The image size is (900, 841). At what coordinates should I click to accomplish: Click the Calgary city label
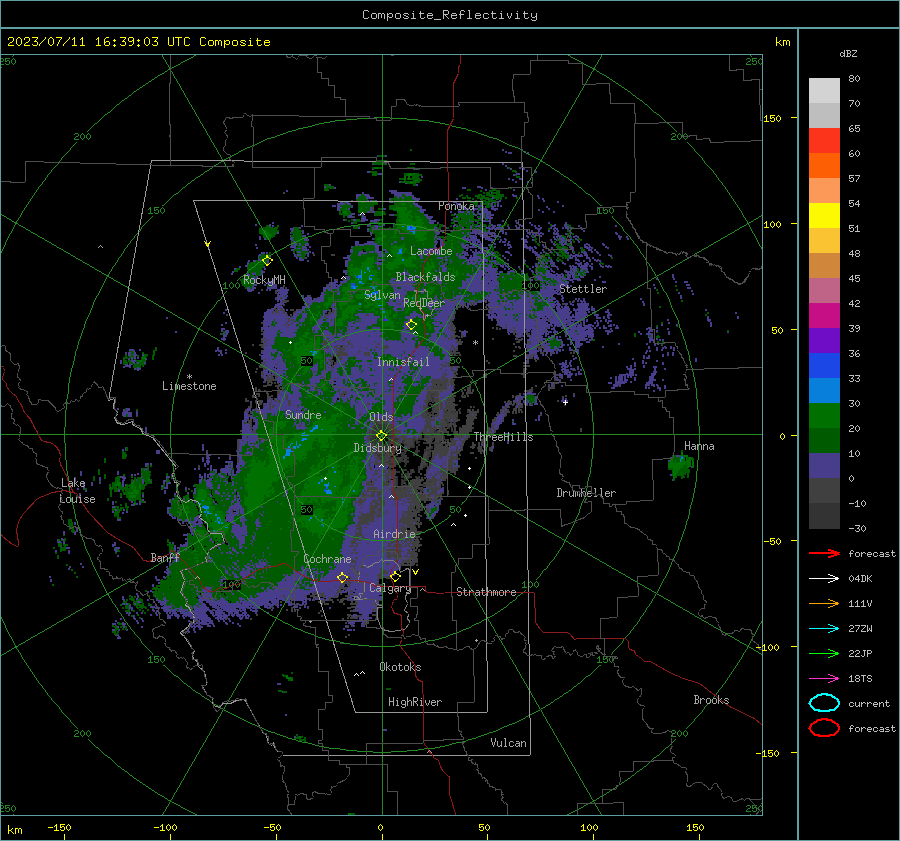390,588
